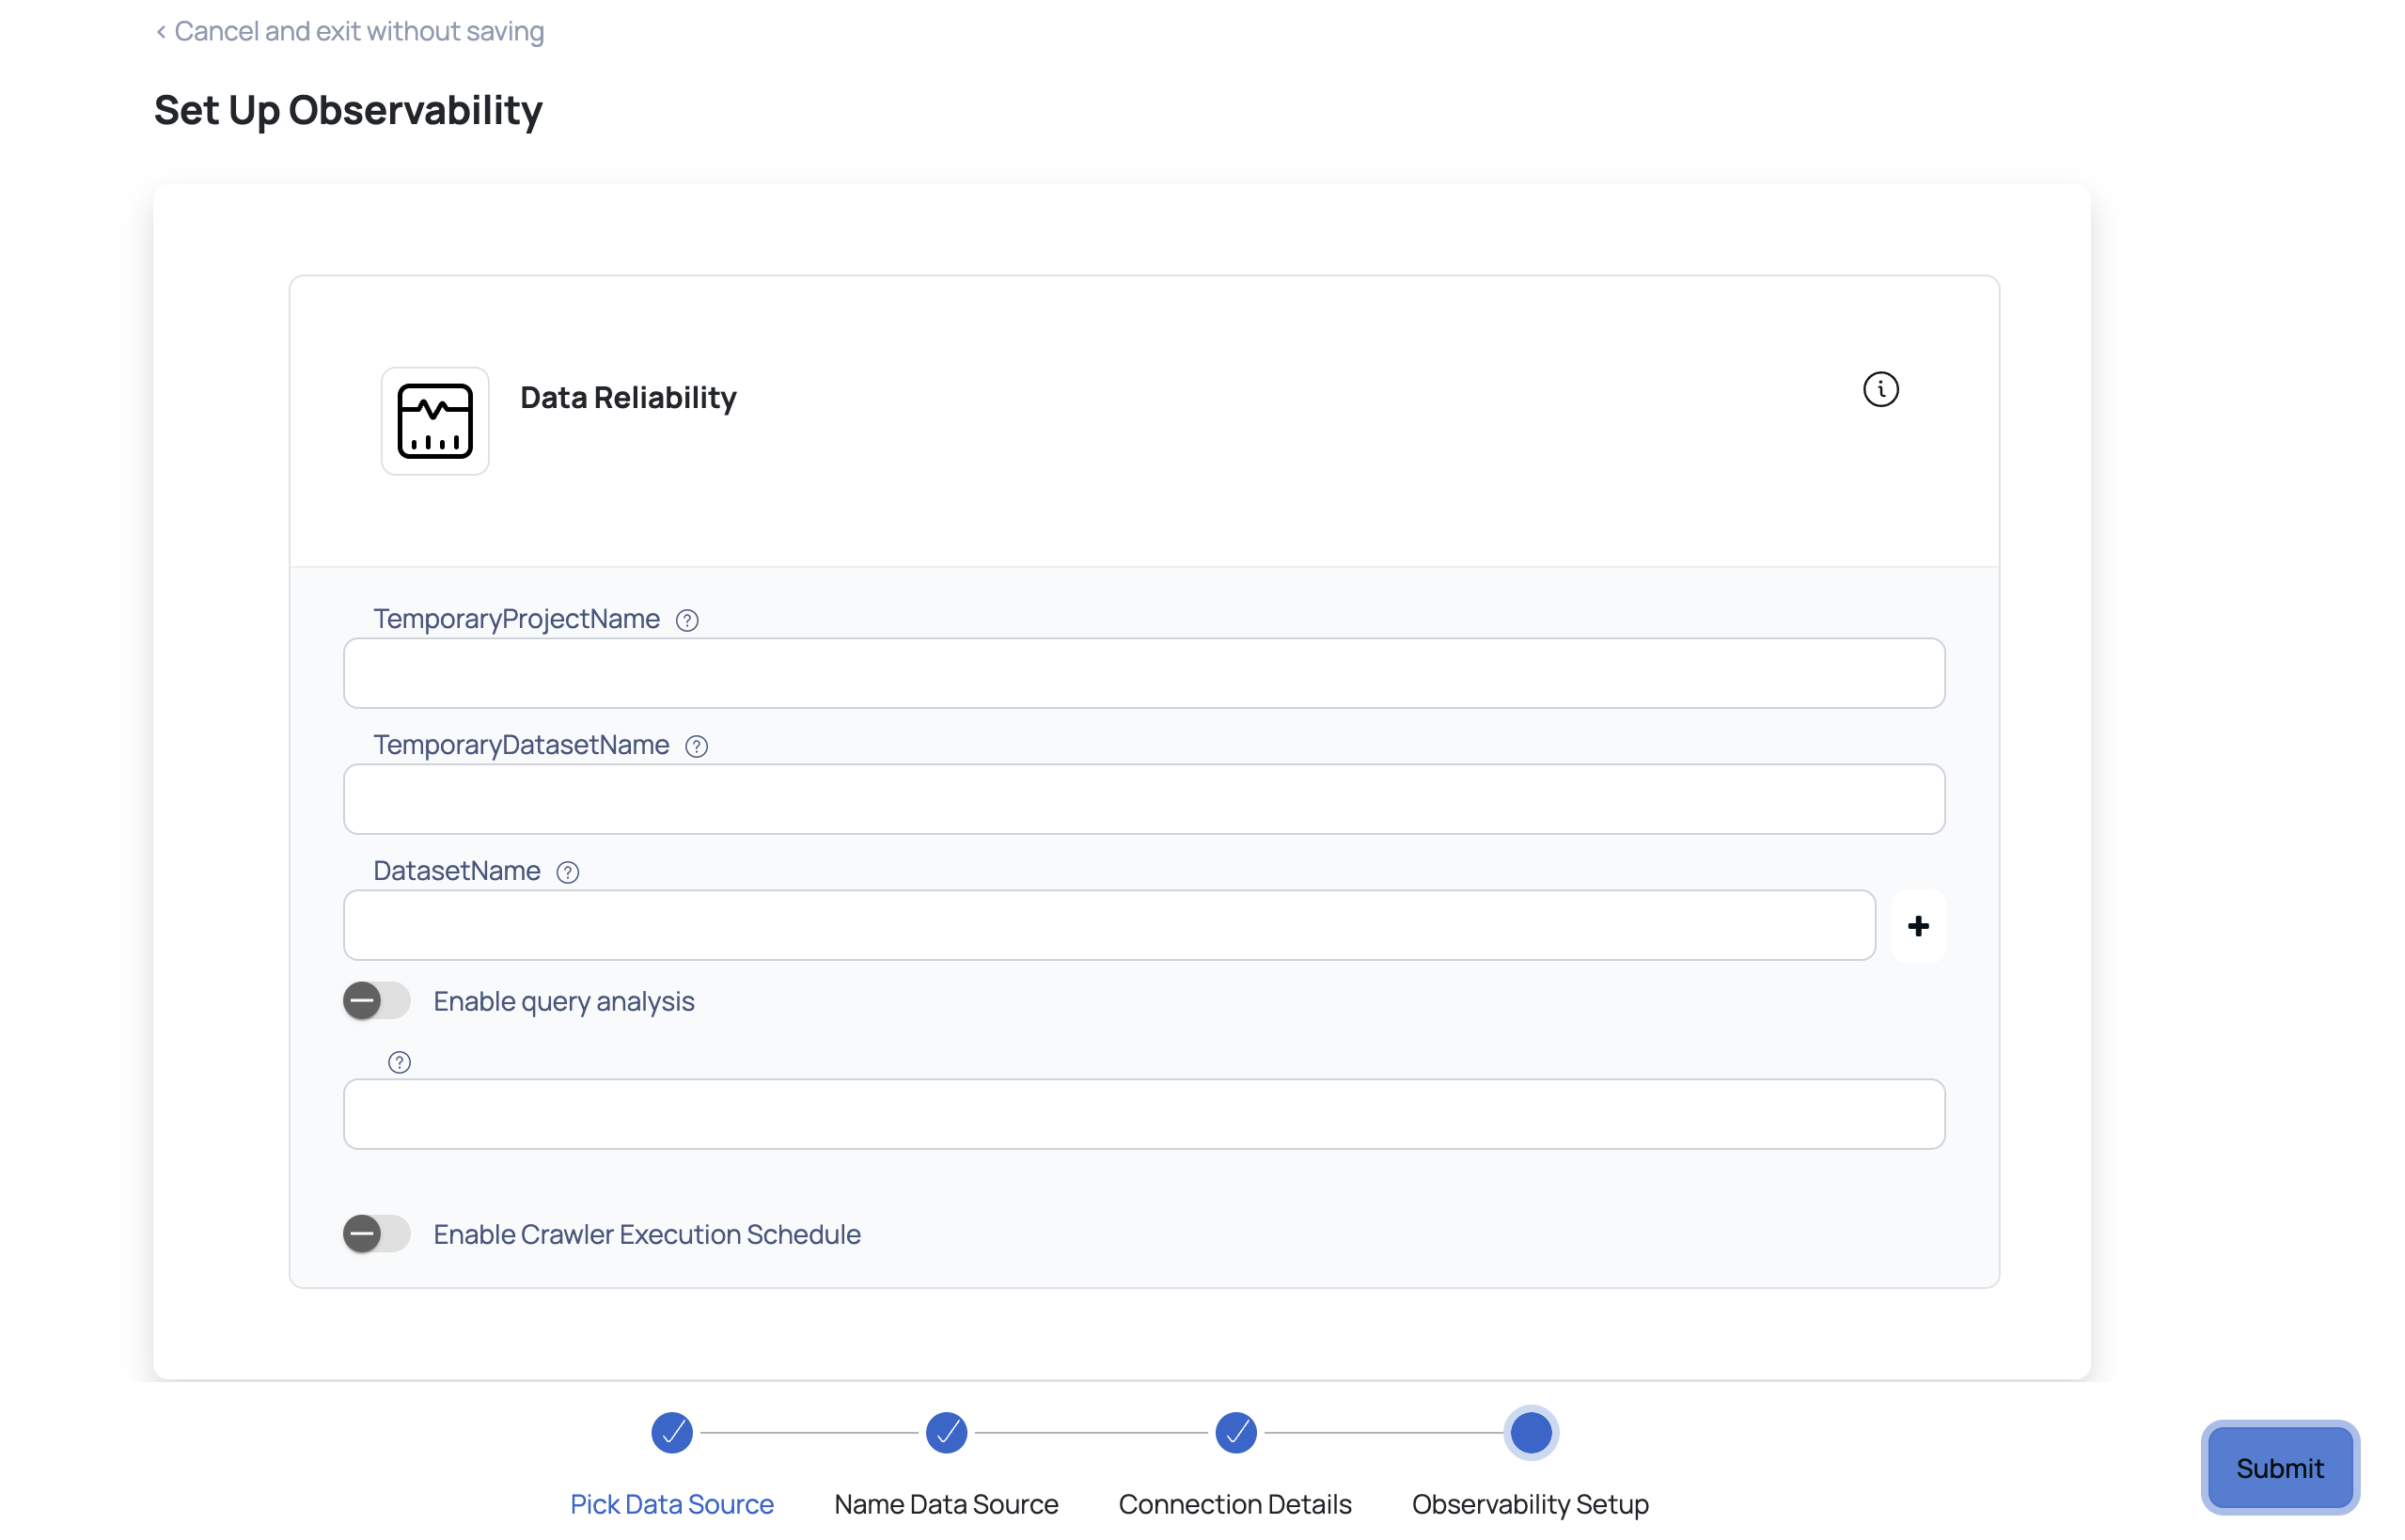Focus the DatasetName text input
Screen dimensions: 2405x1540
coord(1108,925)
